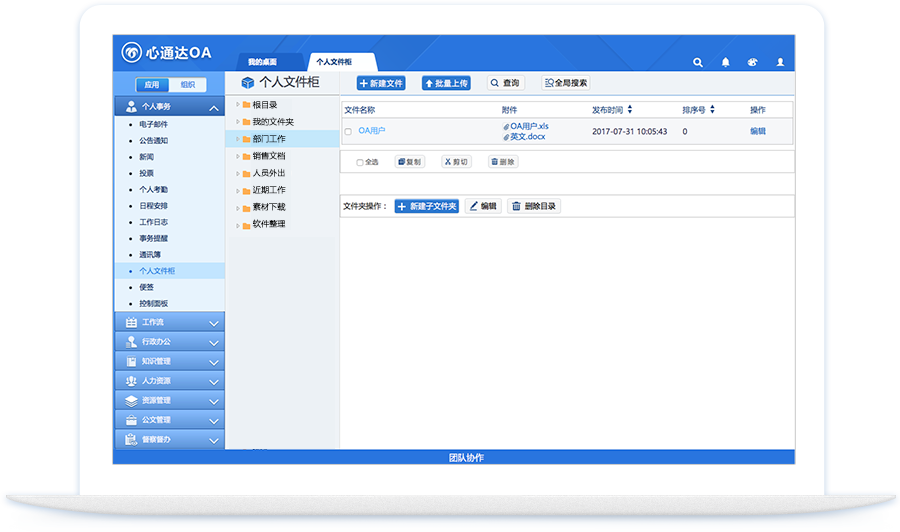This screenshot has height=532, width=900.
Task: Click the 批量上传 button
Action: [x=447, y=83]
